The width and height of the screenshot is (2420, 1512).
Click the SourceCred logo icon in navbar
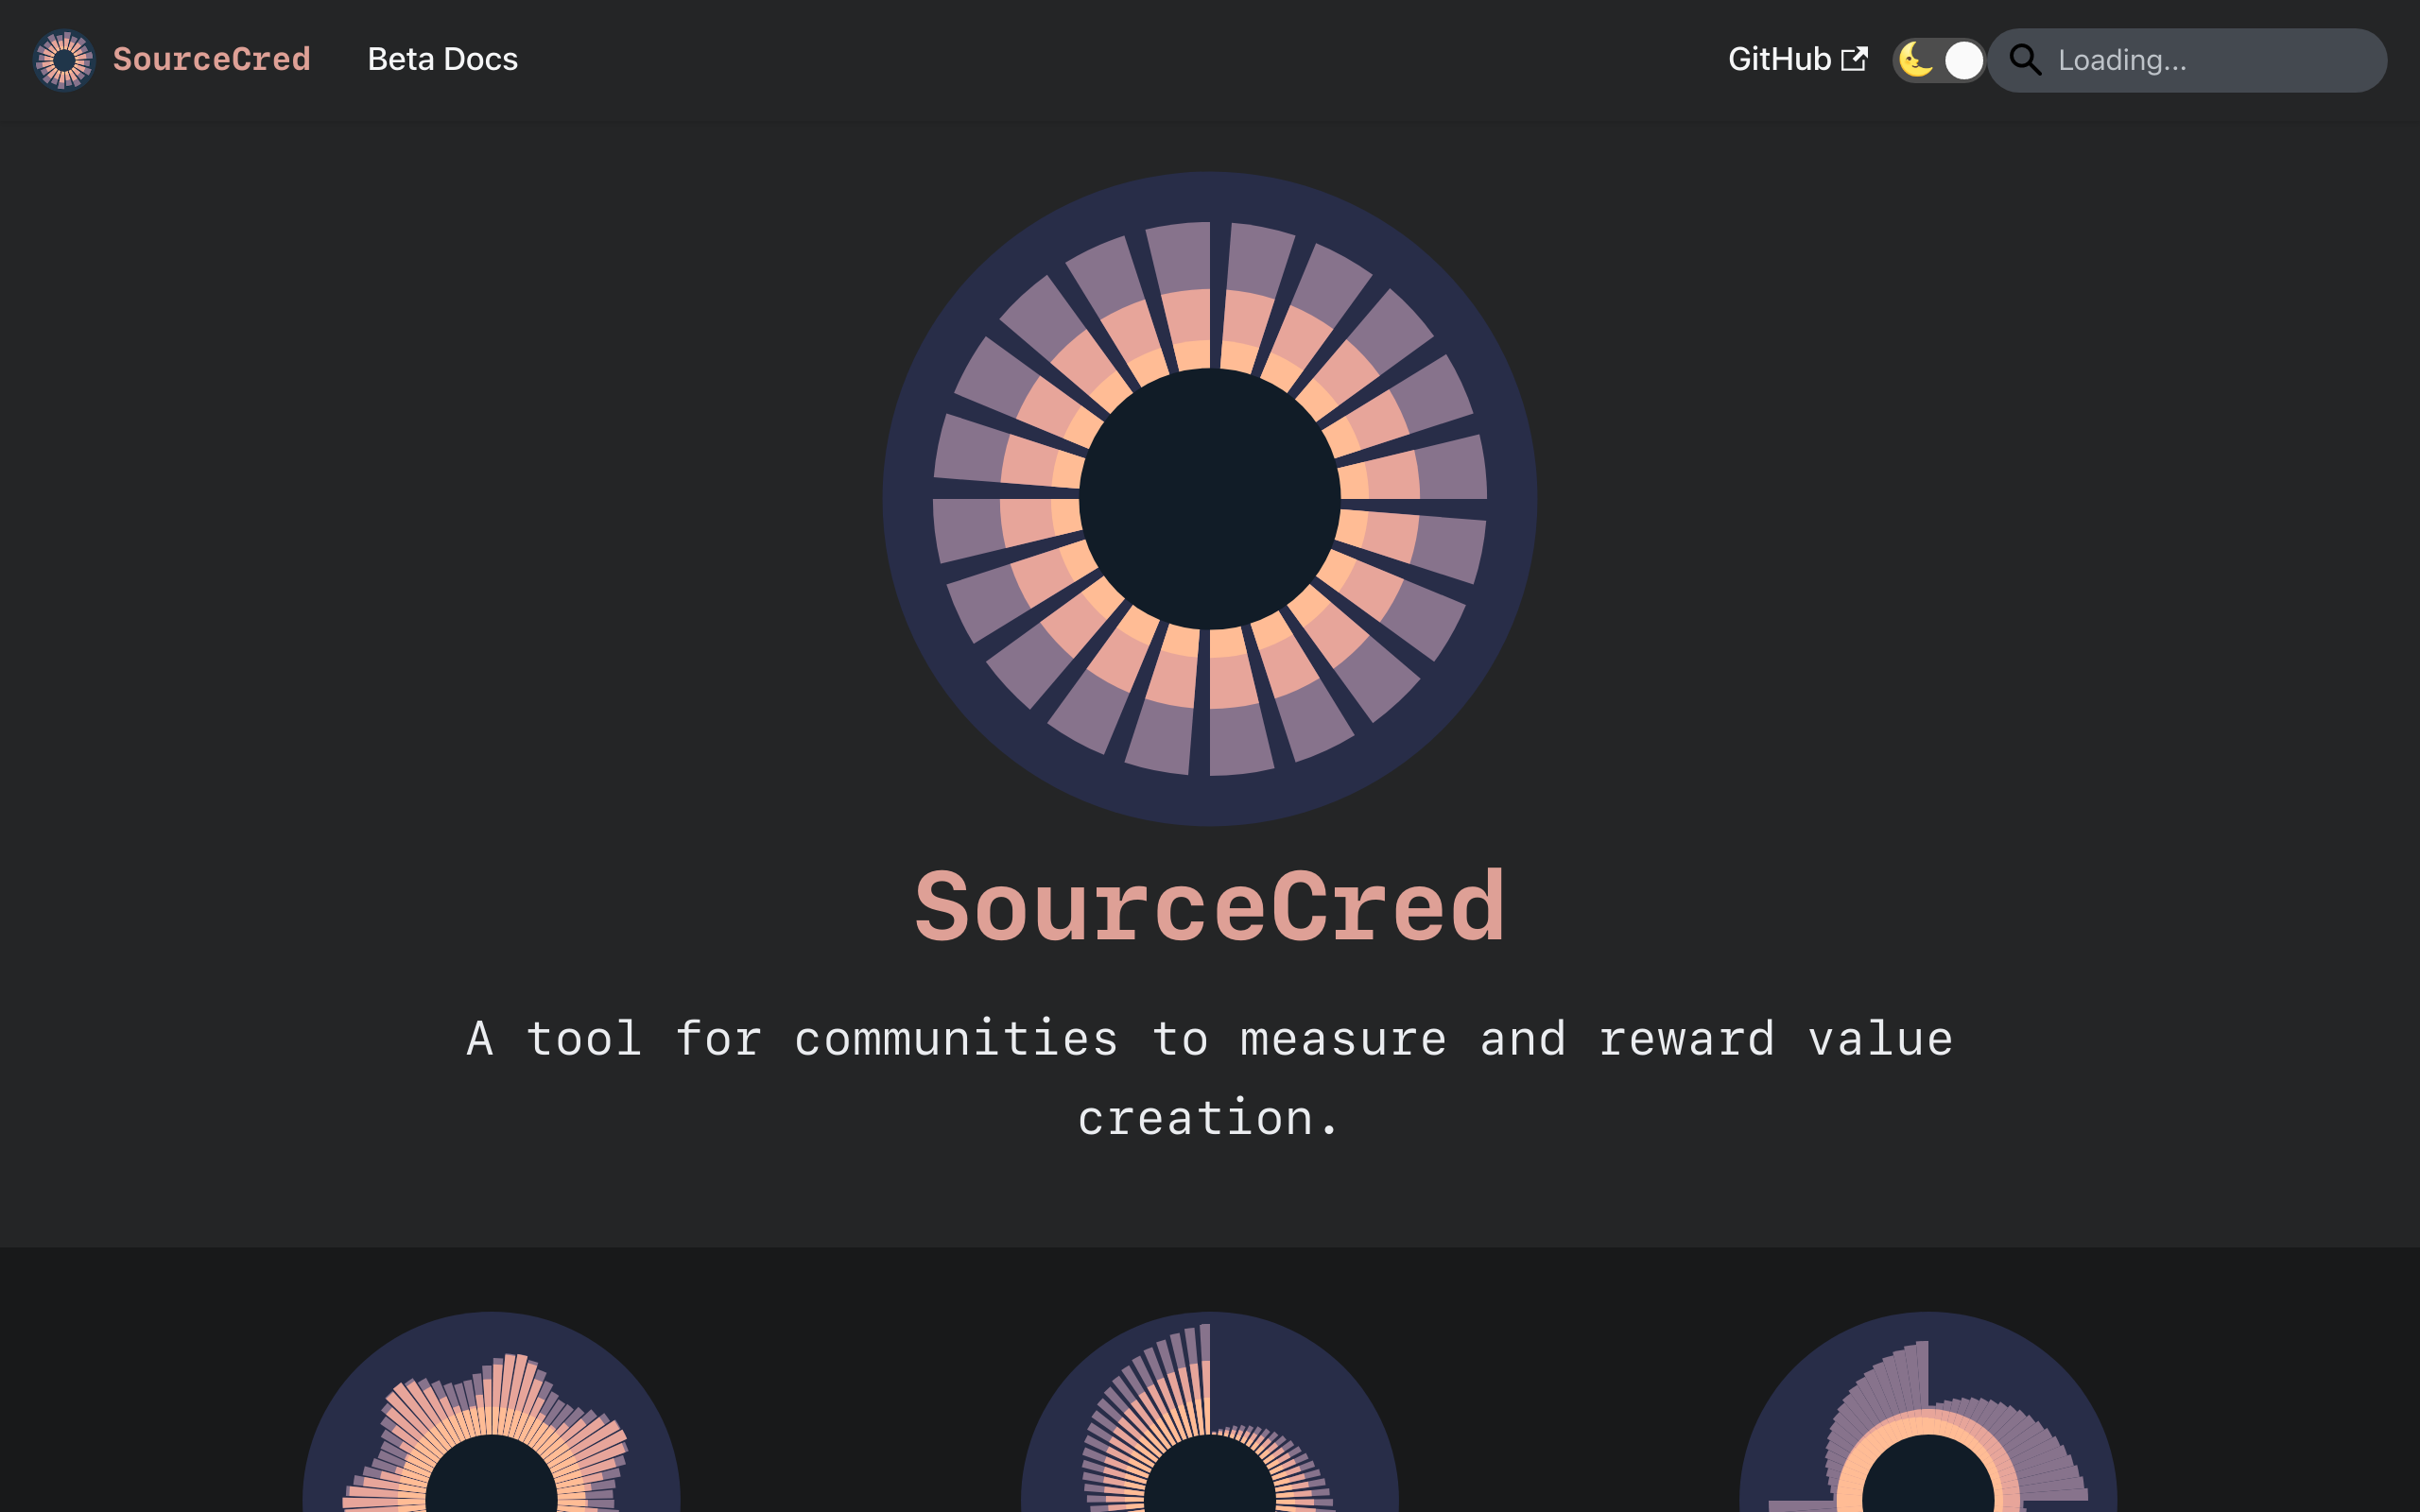pos(64,60)
